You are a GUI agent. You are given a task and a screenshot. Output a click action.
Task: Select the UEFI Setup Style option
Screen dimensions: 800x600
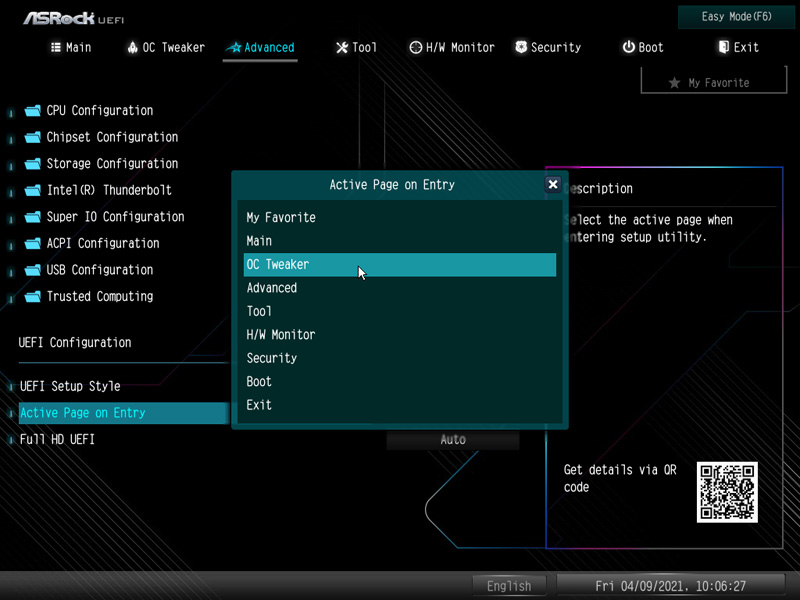pyautogui.click(x=70, y=386)
